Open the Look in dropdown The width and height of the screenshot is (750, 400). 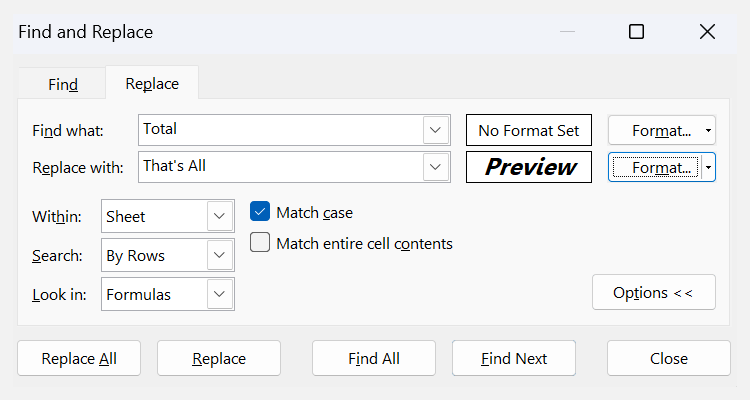220,294
